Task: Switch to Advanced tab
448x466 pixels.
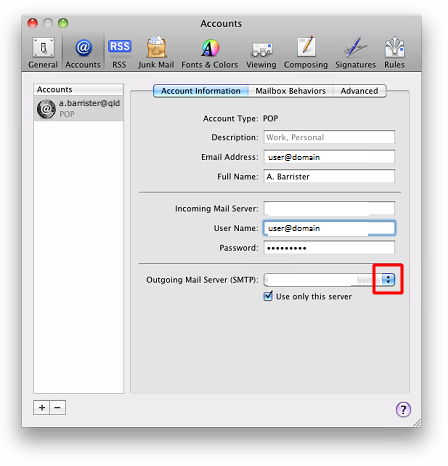Action: click(x=359, y=91)
